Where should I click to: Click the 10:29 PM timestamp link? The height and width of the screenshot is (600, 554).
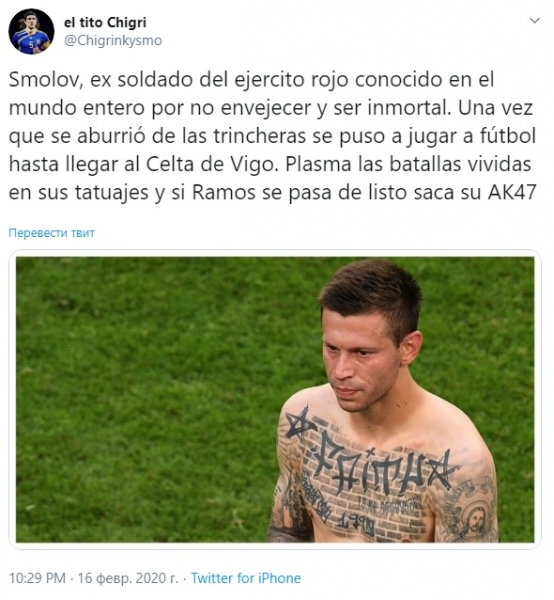click(37, 578)
